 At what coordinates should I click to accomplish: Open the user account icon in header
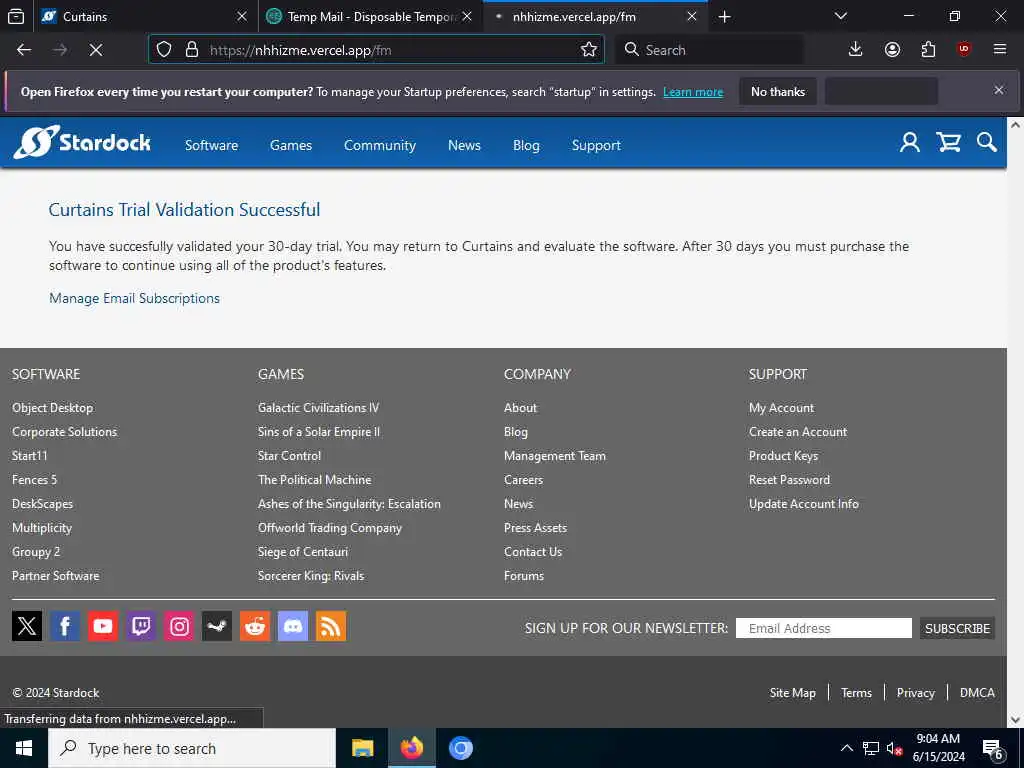click(x=910, y=142)
